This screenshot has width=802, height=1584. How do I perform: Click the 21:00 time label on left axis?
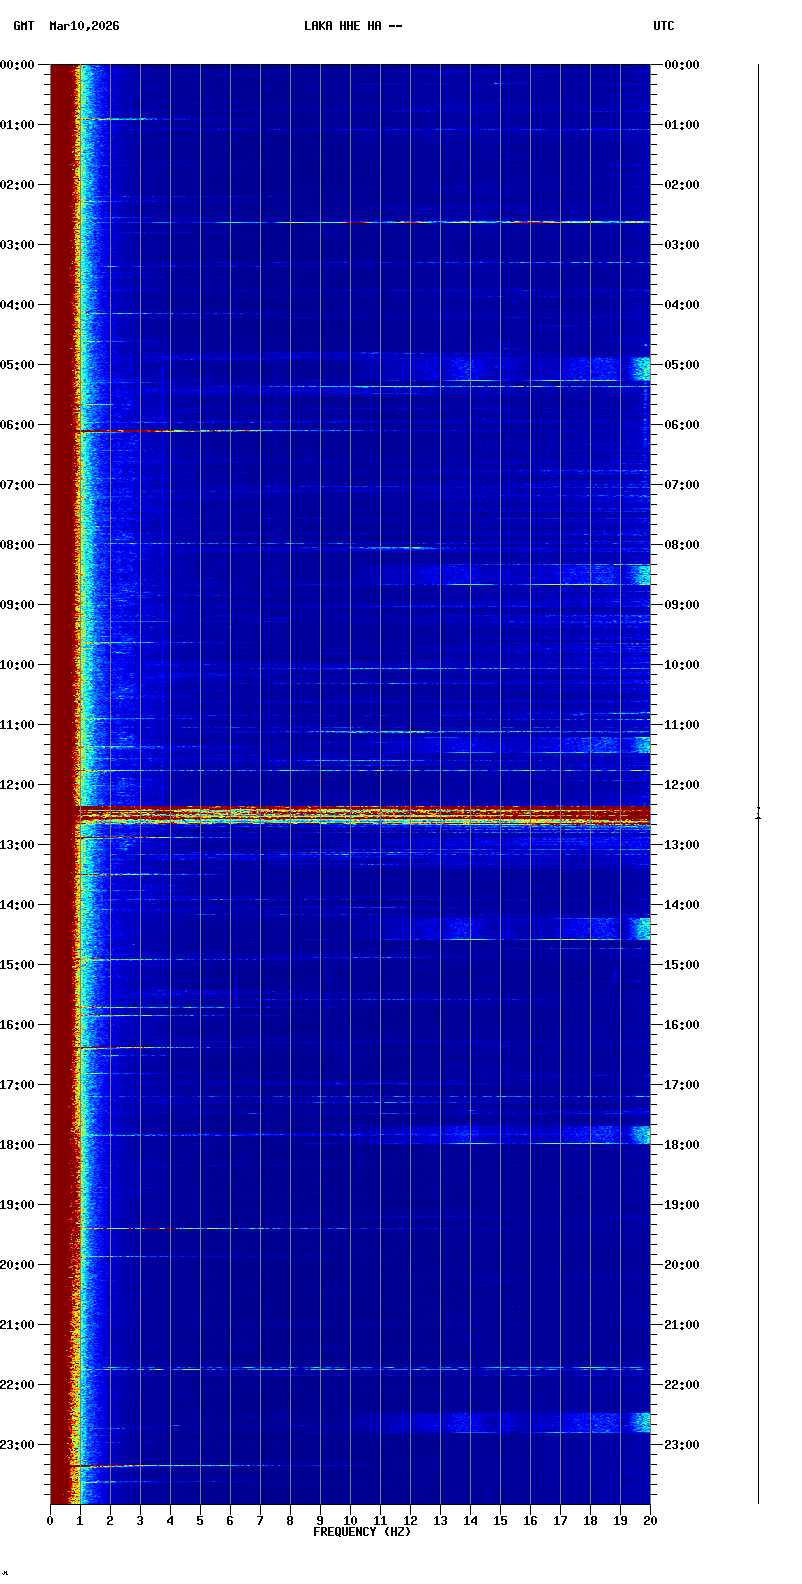18,1325
